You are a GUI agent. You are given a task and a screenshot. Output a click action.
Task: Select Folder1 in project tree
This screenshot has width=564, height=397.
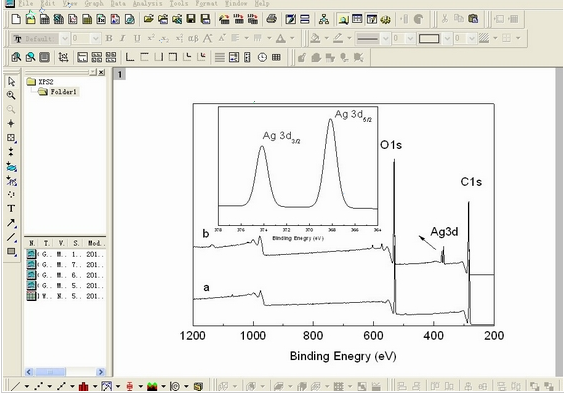tap(63, 92)
